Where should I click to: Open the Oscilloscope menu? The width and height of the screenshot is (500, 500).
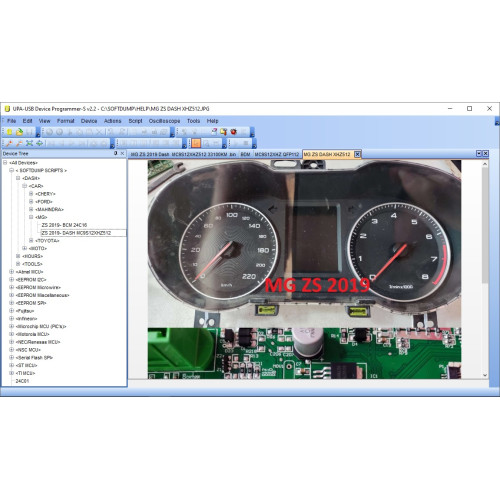[164, 121]
